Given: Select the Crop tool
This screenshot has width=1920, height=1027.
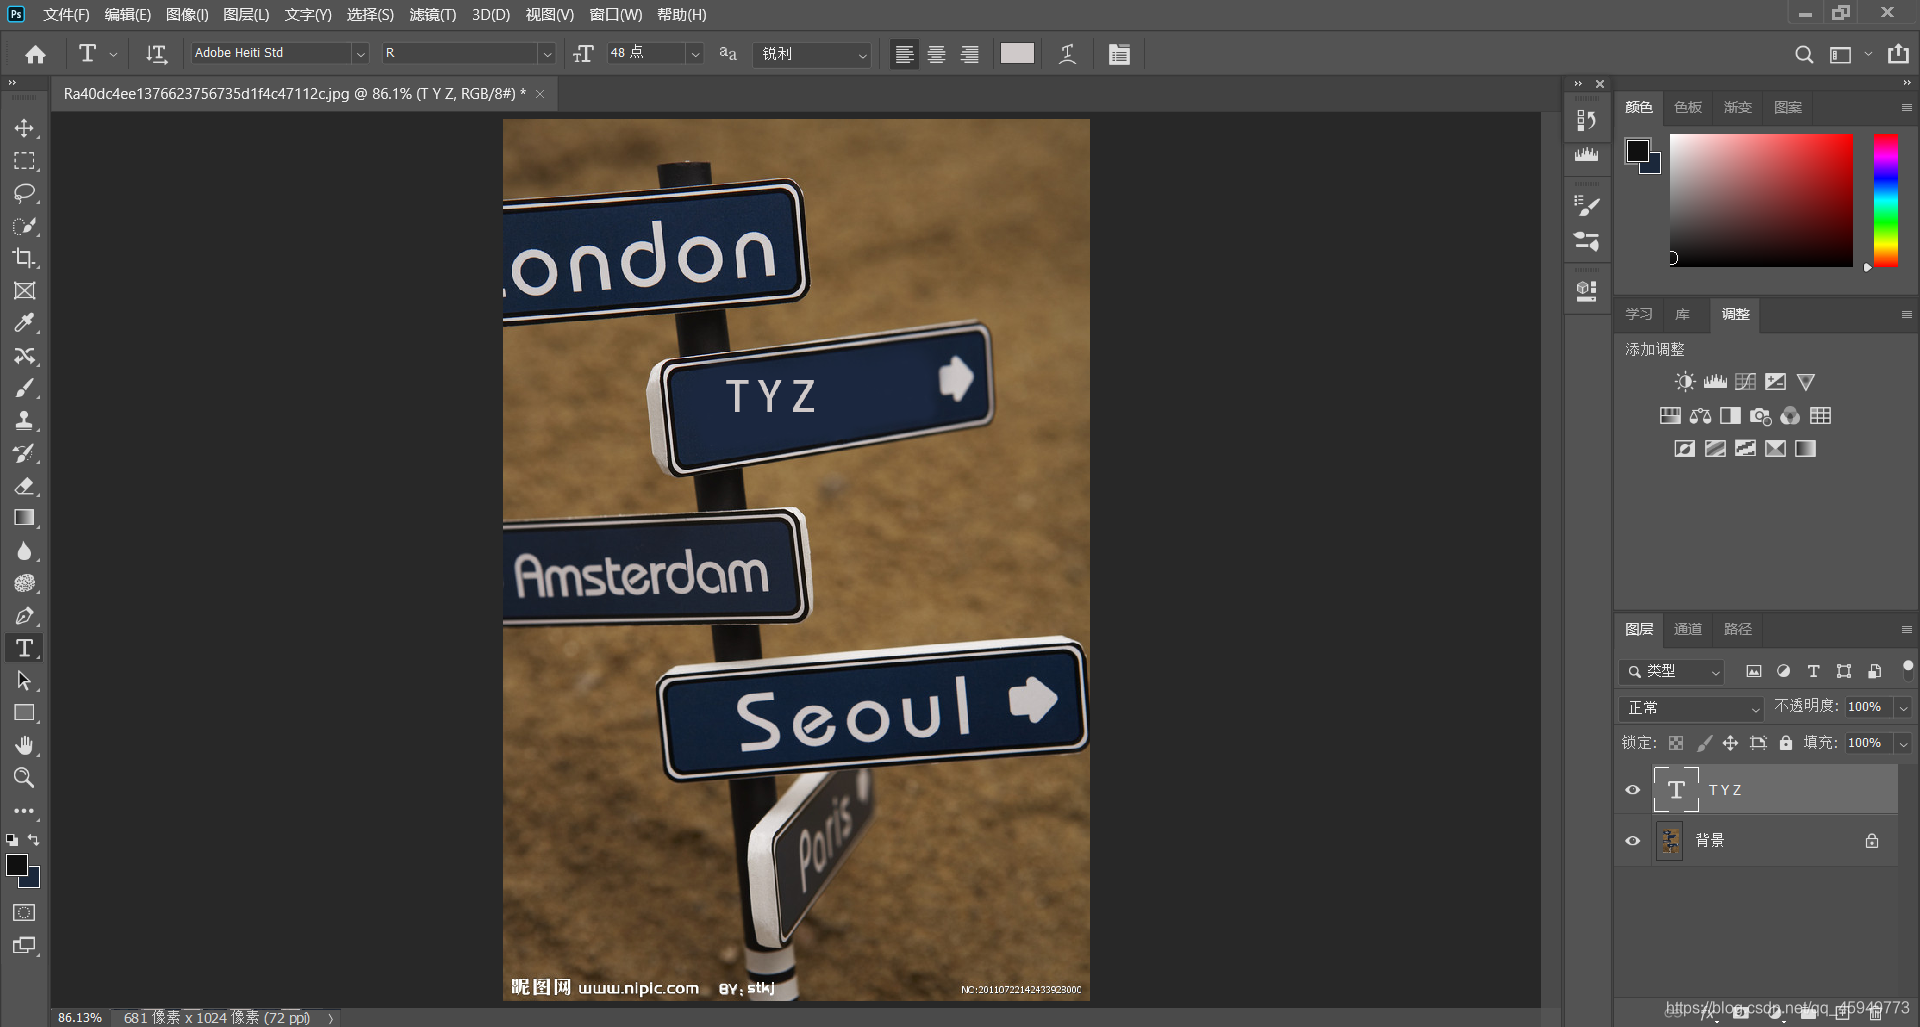Looking at the screenshot, I should (x=24, y=258).
